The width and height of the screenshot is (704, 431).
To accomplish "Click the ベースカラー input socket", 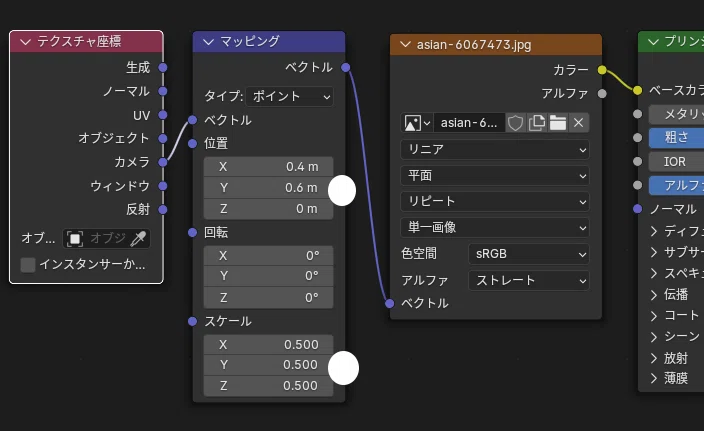I will tap(638, 90).
